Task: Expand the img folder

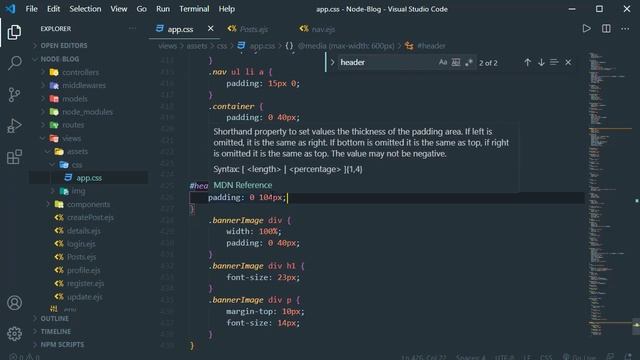Action: click(x=78, y=191)
